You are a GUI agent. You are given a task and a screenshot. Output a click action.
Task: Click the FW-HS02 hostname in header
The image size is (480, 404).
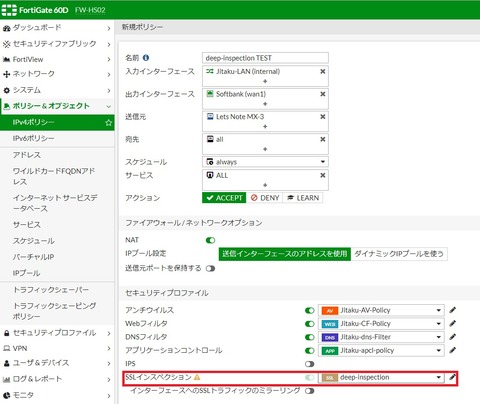[x=90, y=10]
